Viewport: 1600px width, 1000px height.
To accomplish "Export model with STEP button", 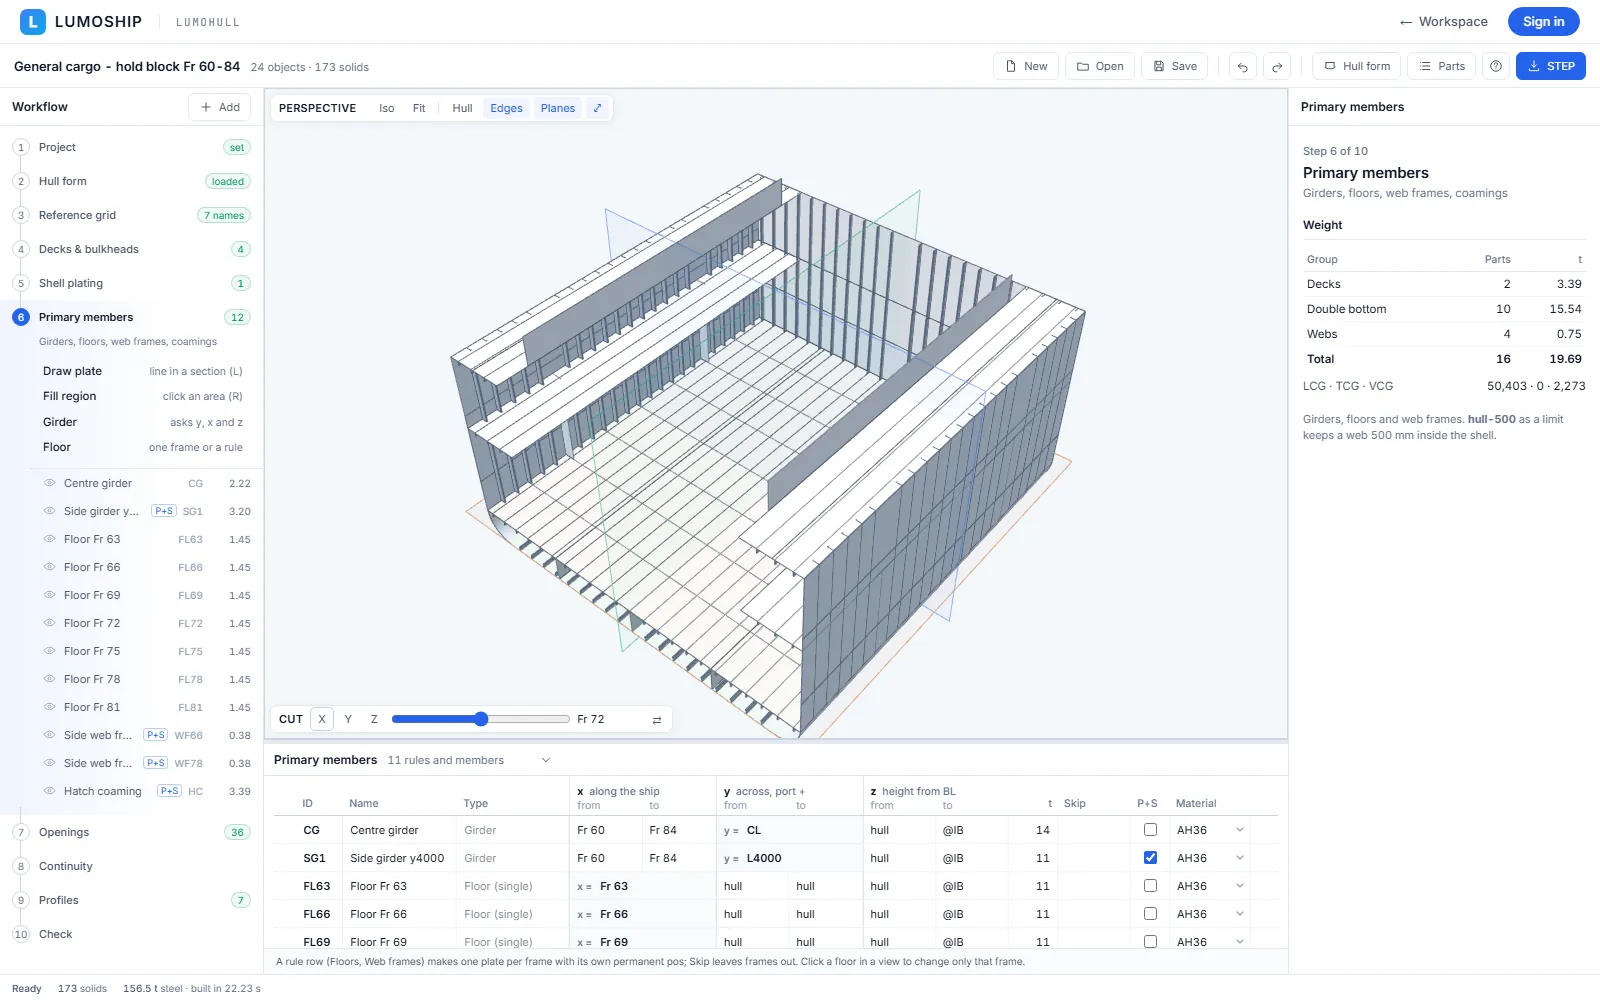I will (1551, 66).
